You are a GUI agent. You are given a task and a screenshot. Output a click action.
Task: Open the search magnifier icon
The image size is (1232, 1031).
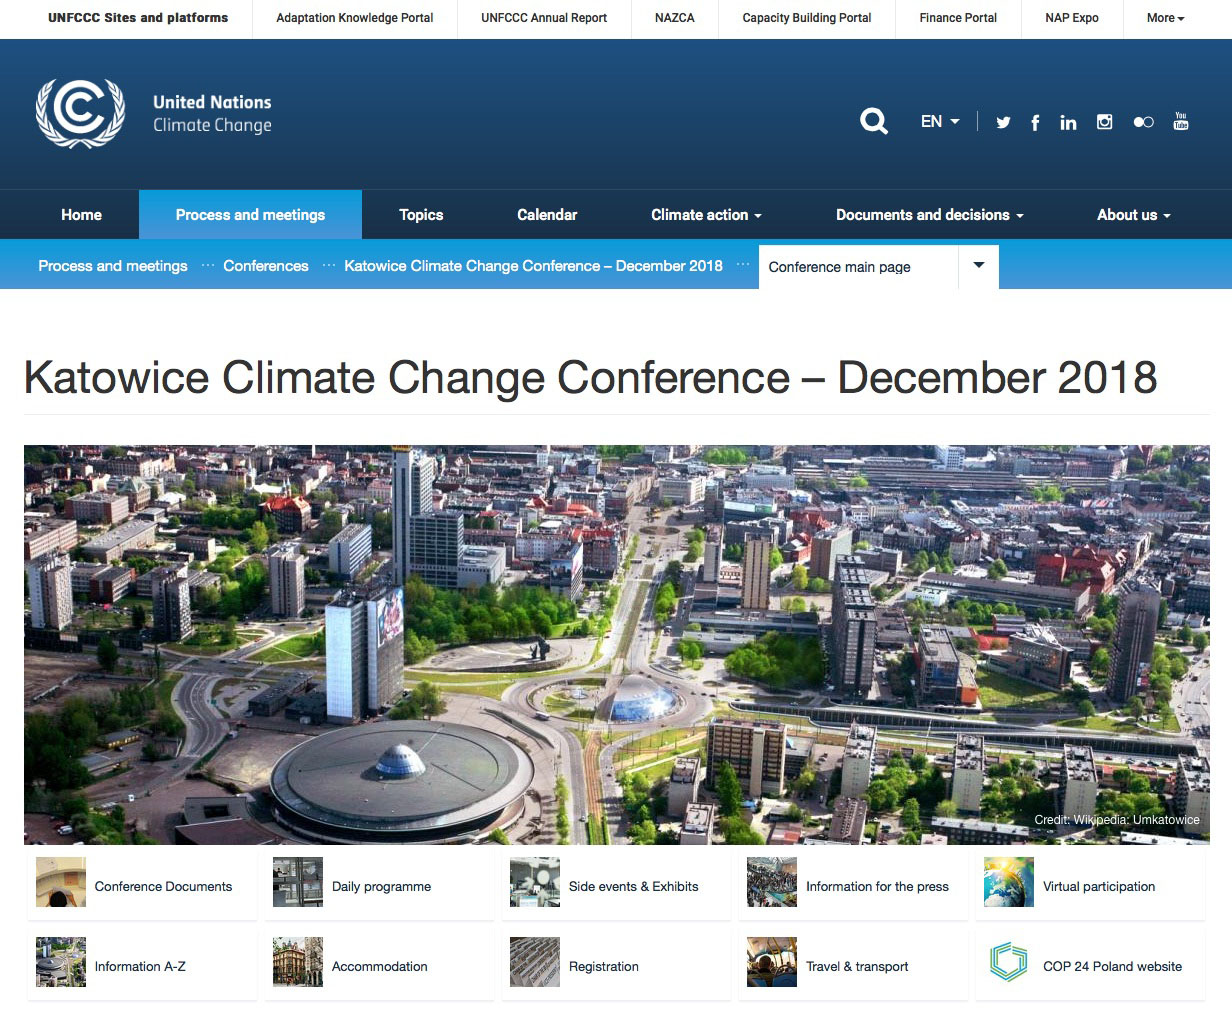874,122
